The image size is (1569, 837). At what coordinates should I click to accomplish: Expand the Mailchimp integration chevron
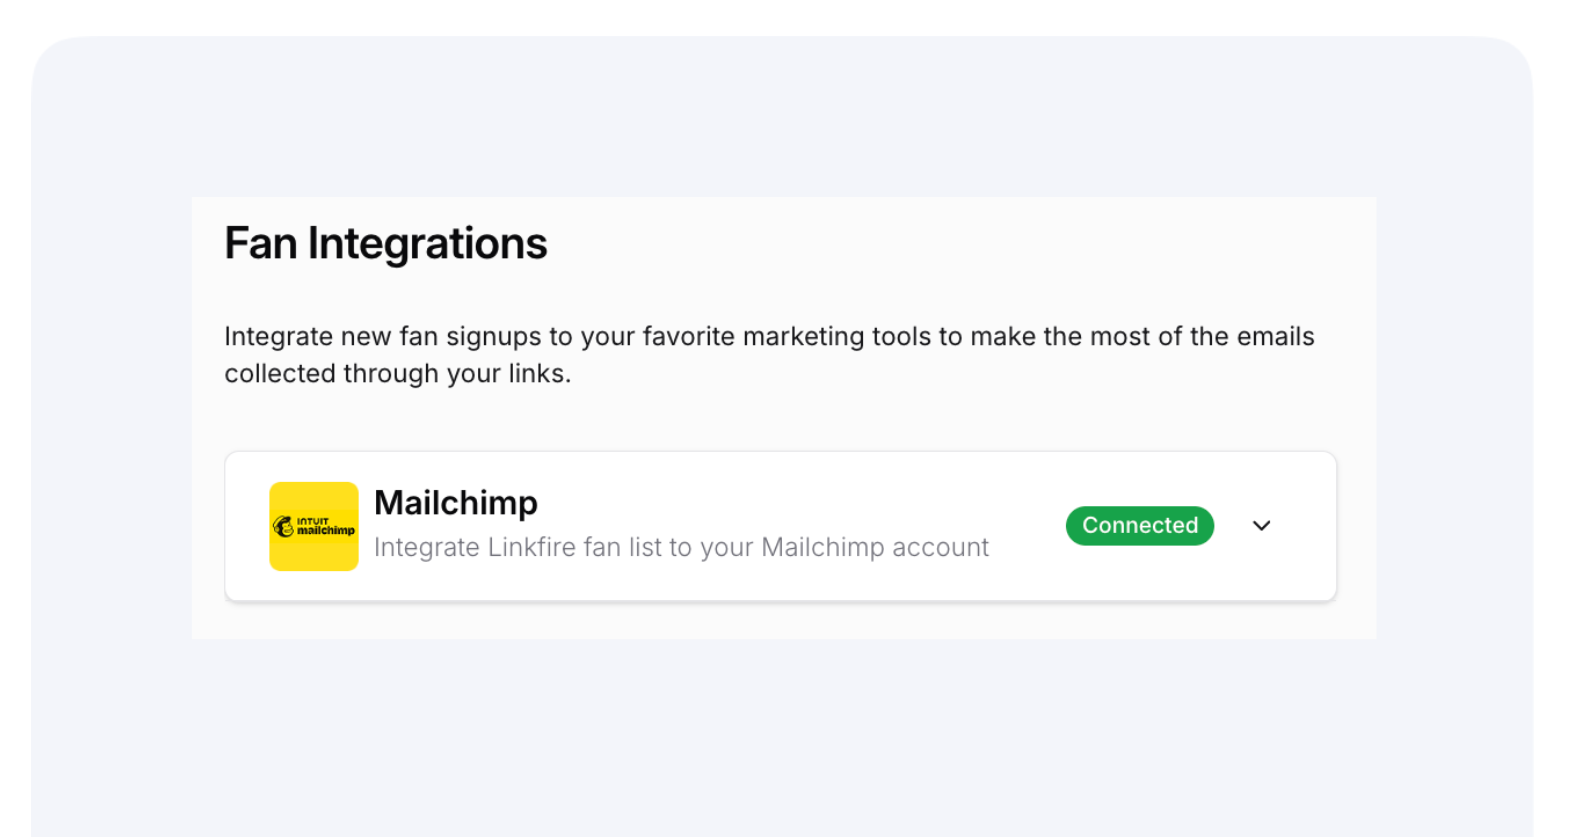(x=1261, y=526)
